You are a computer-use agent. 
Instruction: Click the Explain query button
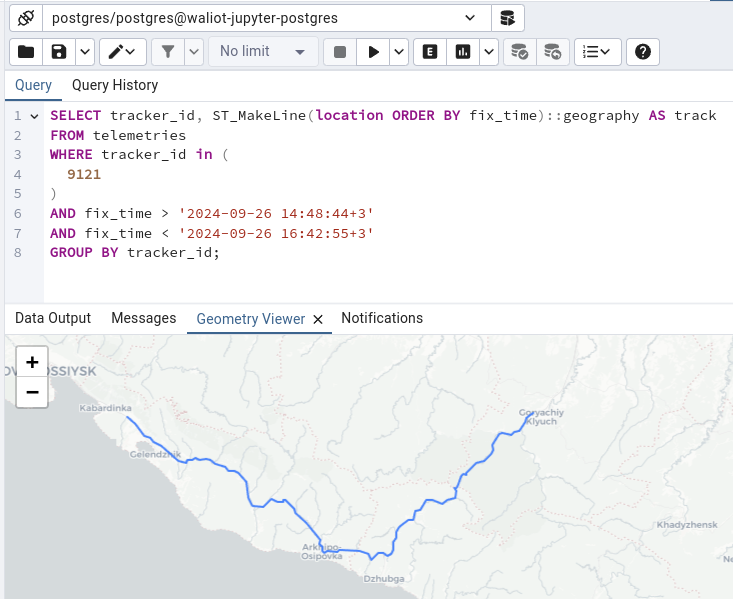tap(430, 52)
